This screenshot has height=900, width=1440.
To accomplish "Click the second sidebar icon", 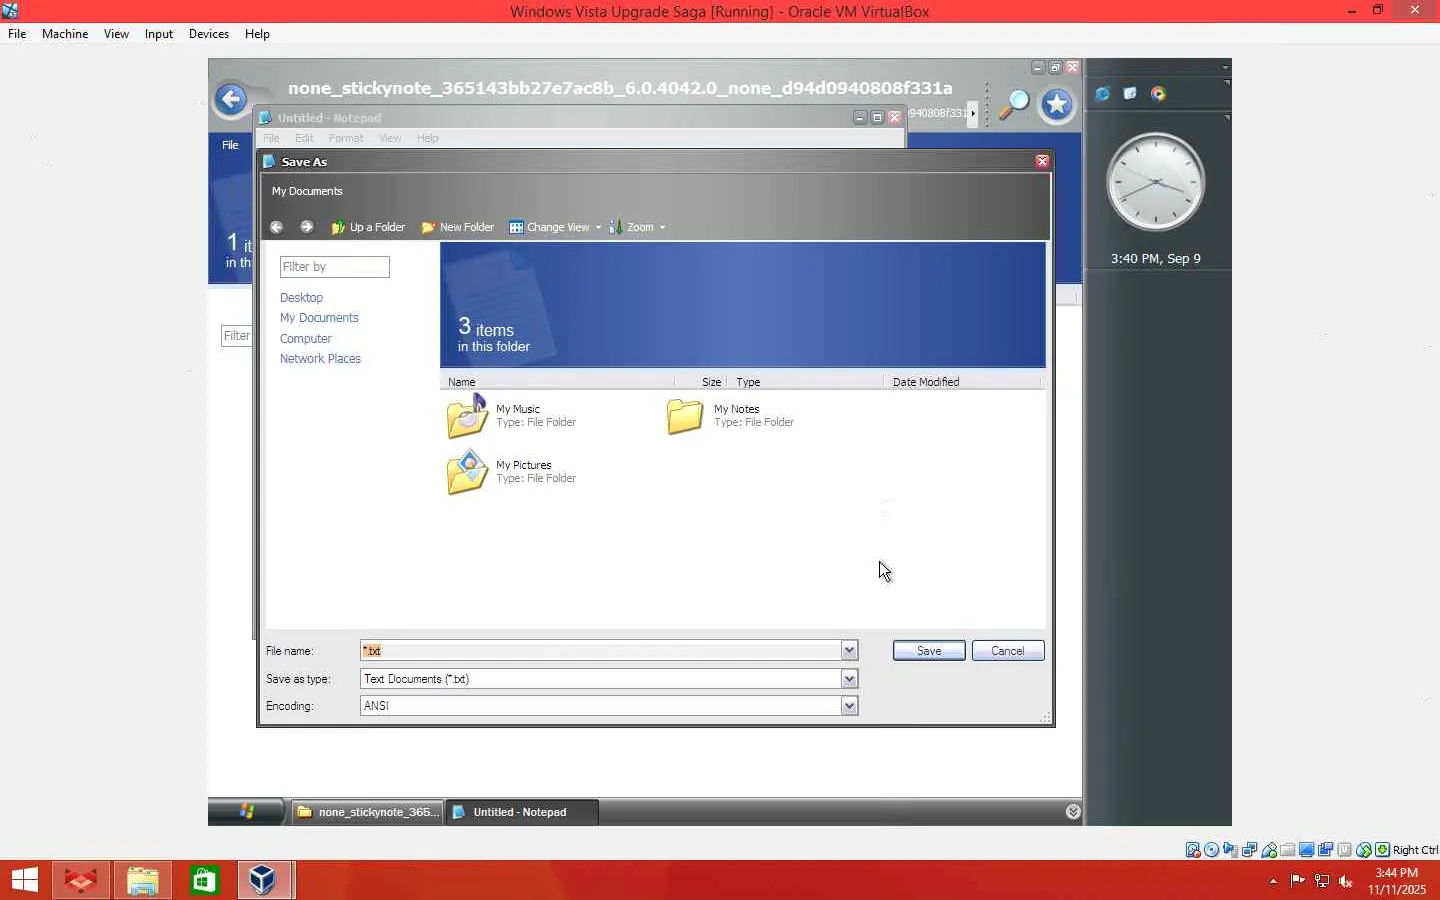I will point(1130,94).
